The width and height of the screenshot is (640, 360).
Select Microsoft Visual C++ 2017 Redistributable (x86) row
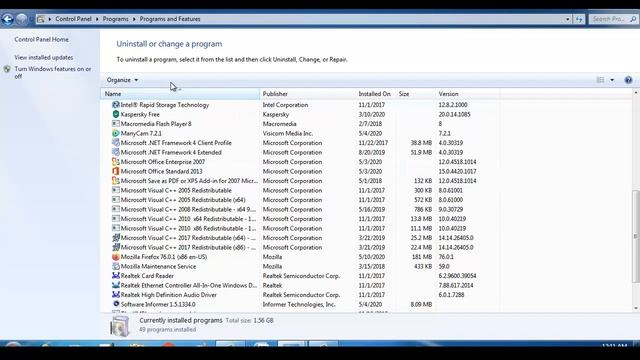click(300, 247)
